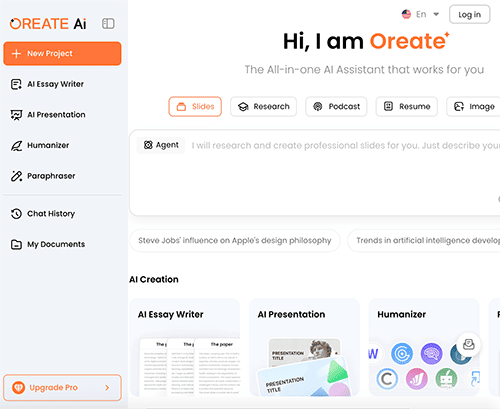
Task: Open the Humanizer card
Action: (424, 347)
